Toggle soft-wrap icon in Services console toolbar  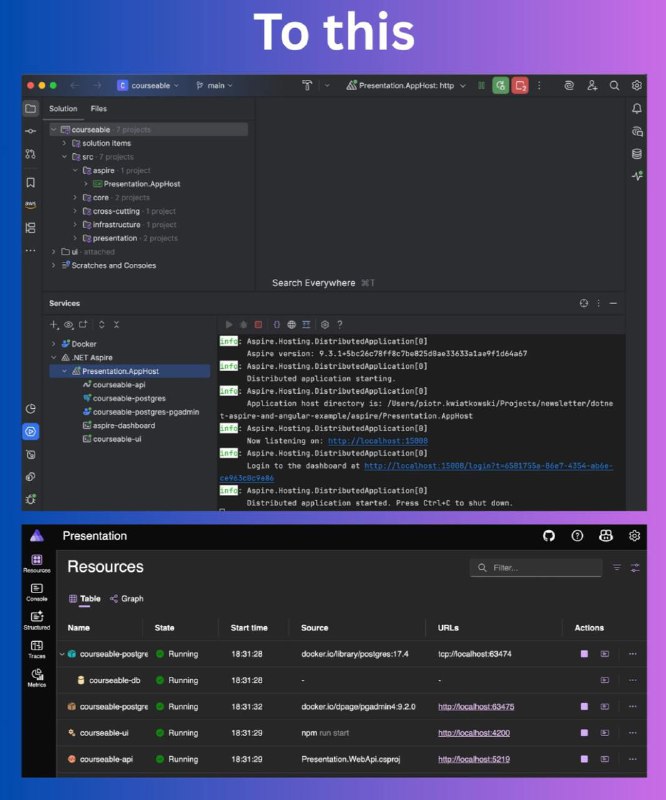point(306,324)
